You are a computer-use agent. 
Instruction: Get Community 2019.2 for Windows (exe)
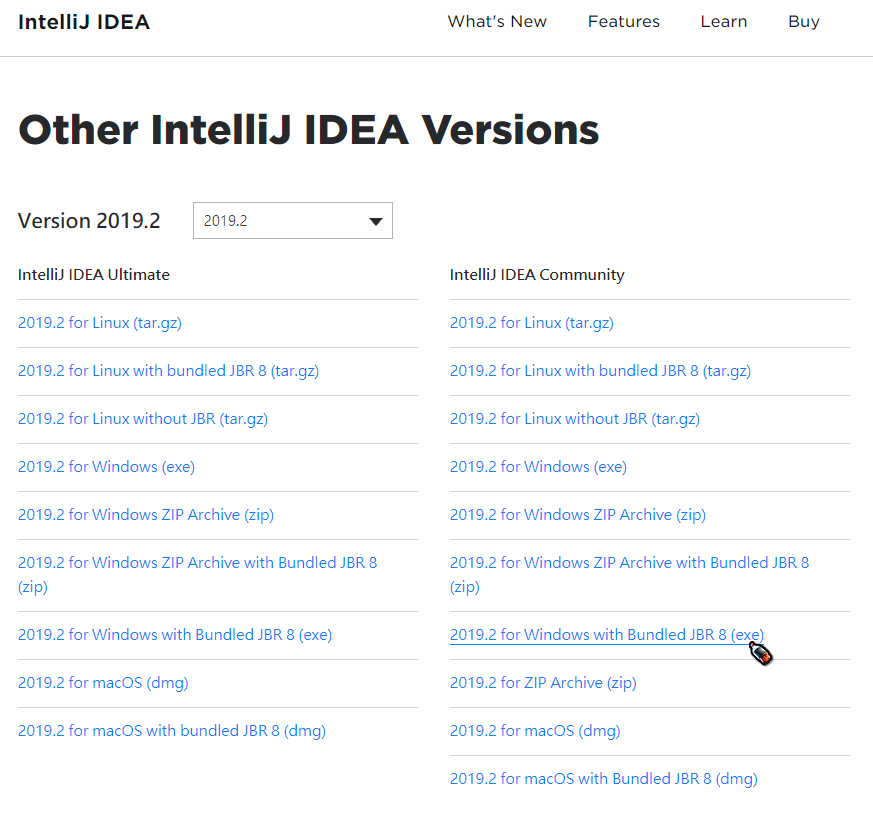[x=538, y=467]
